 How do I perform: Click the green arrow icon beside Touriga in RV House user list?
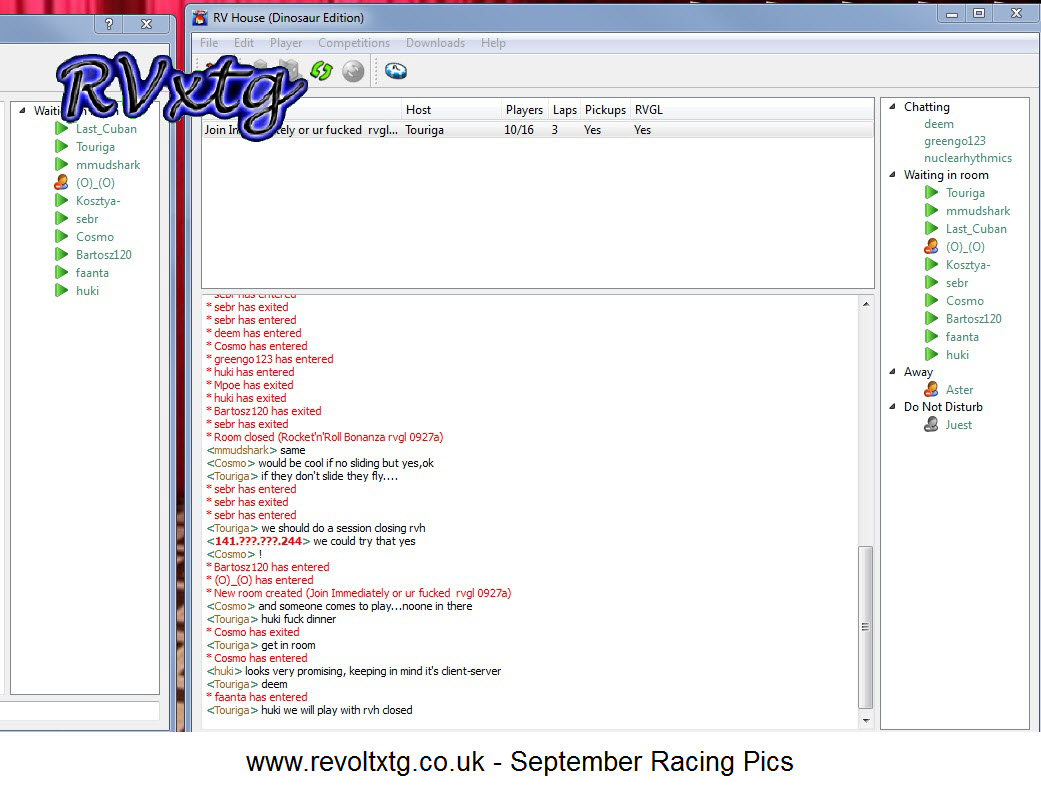click(x=932, y=193)
